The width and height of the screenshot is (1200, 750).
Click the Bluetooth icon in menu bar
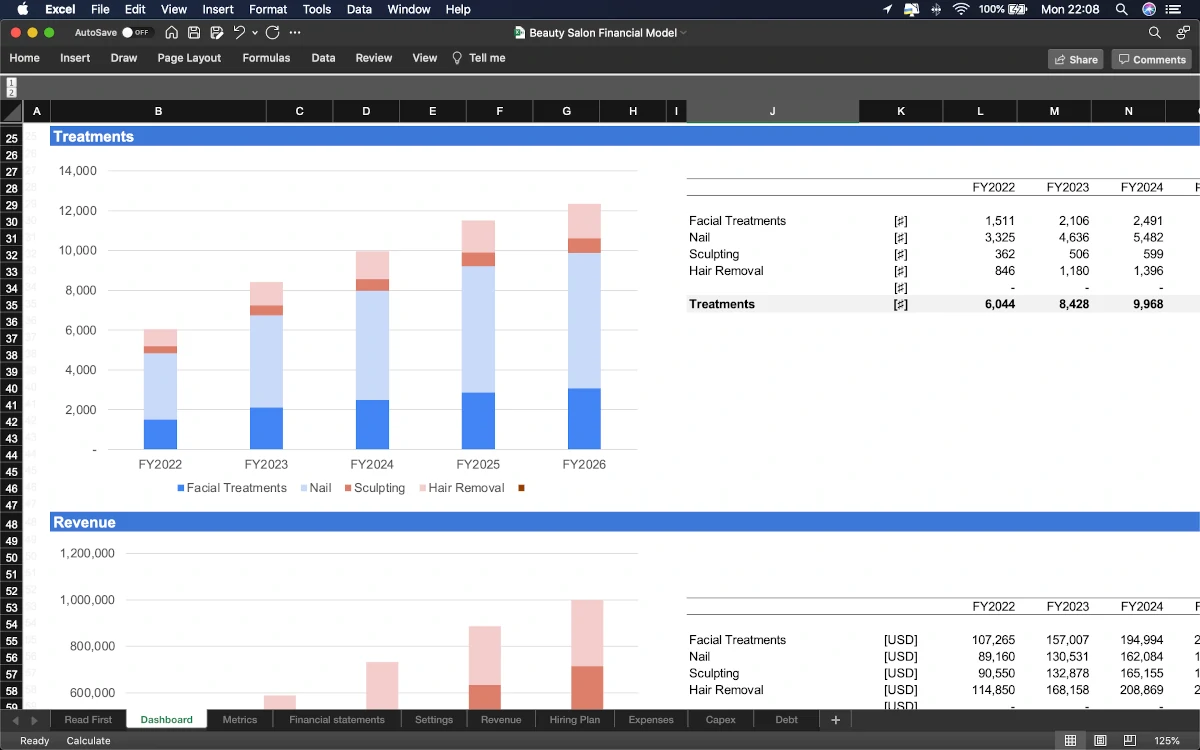pos(936,9)
